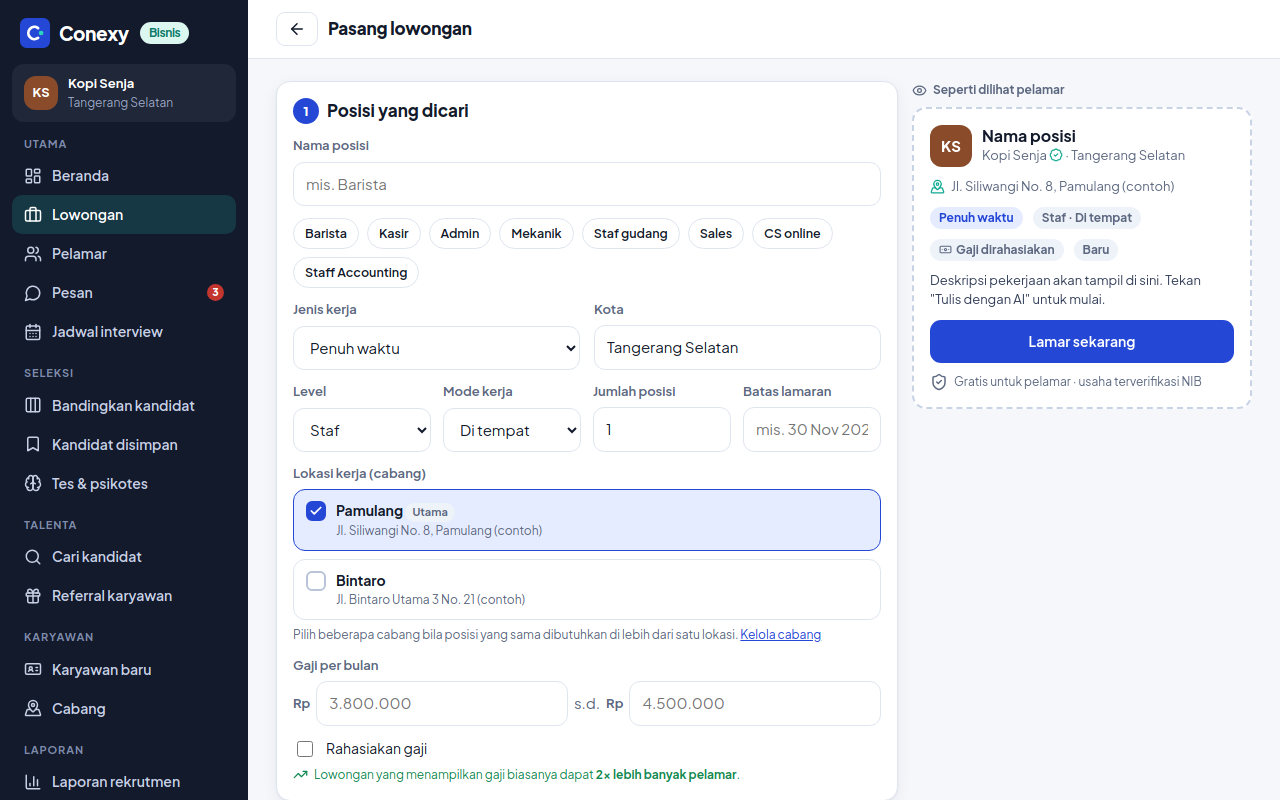Click the Karyawan baru ID card icon
1280x800 pixels.
(33, 670)
